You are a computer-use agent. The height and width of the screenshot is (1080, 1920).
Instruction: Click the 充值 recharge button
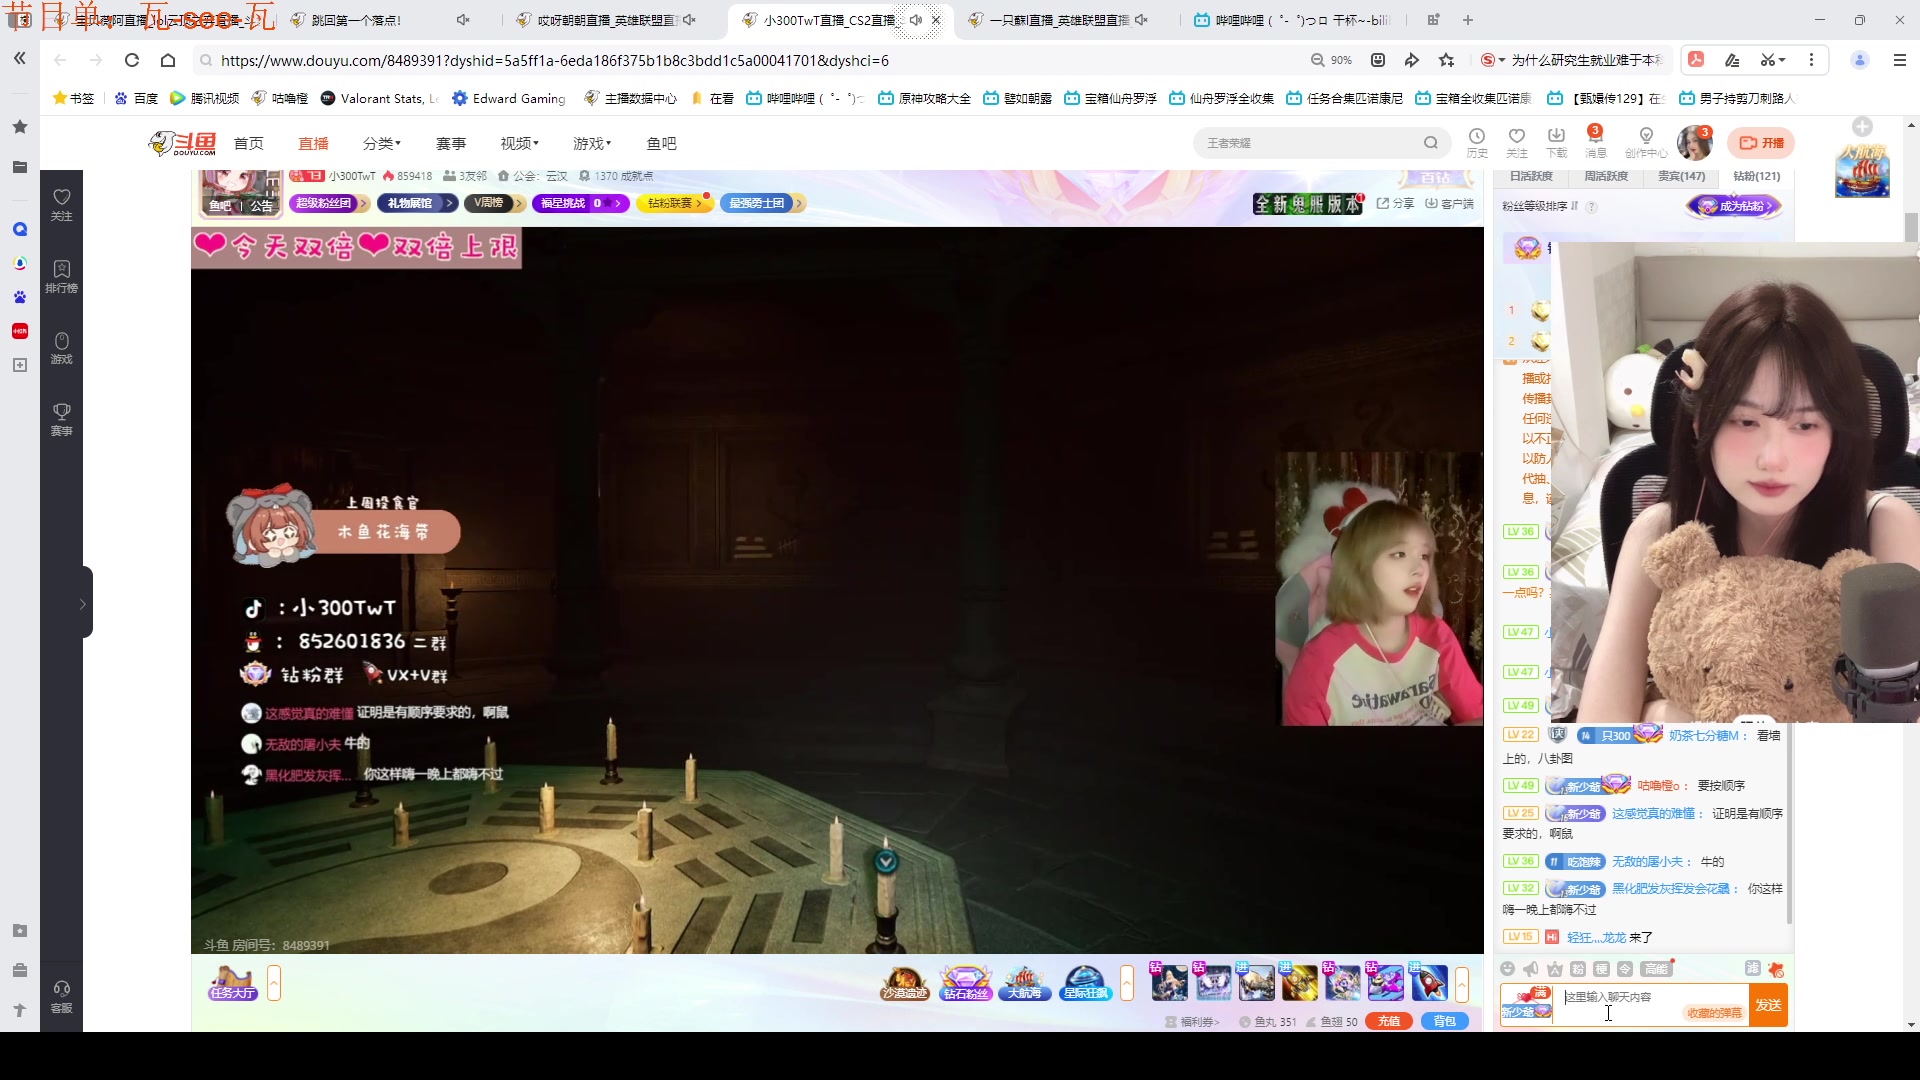click(1388, 1021)
